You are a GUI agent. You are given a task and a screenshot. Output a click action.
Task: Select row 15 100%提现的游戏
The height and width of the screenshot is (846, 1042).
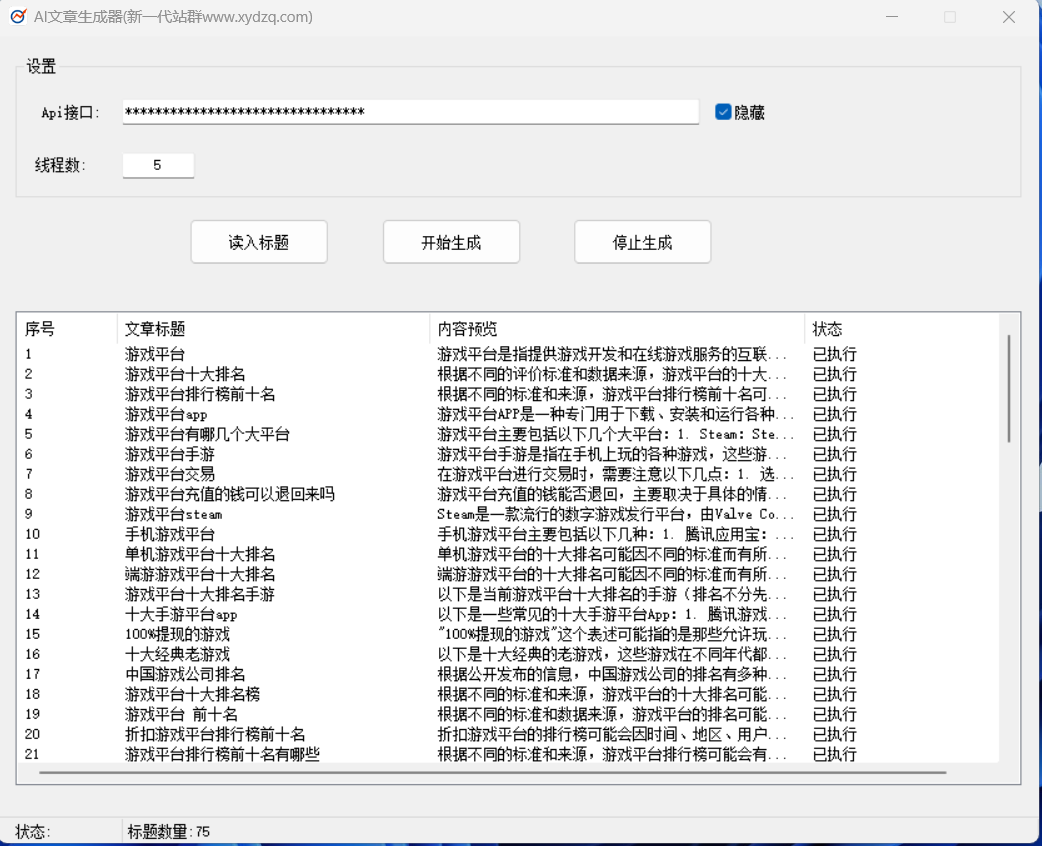(x=177, y=634)
